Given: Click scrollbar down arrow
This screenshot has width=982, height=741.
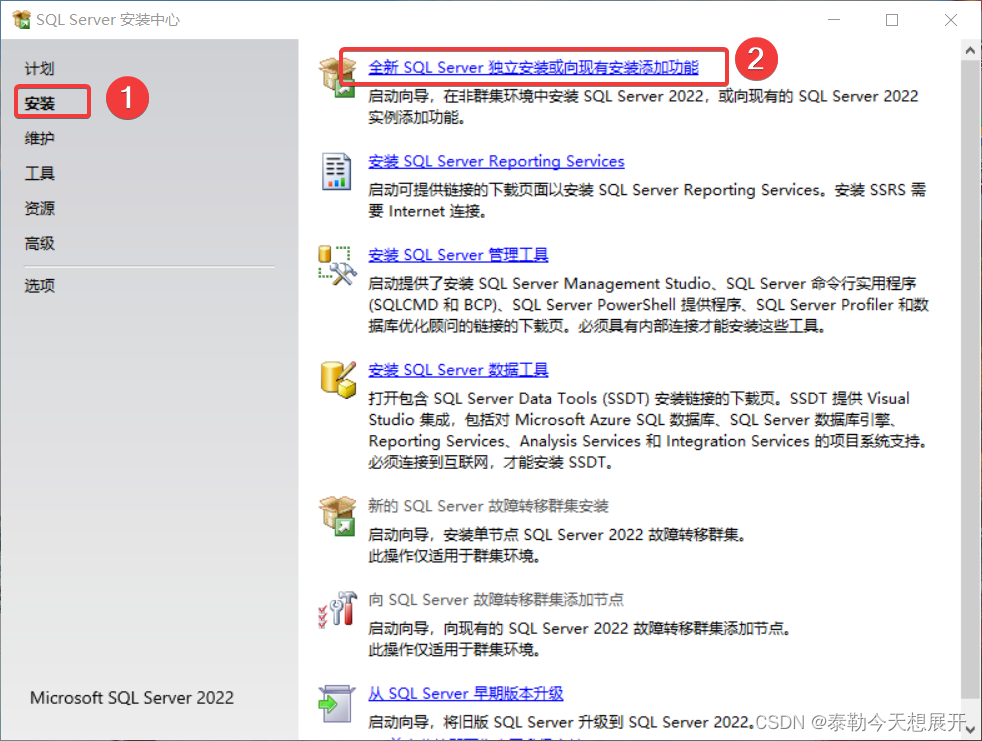Looking at the screenshot, I should coord(970,729).
